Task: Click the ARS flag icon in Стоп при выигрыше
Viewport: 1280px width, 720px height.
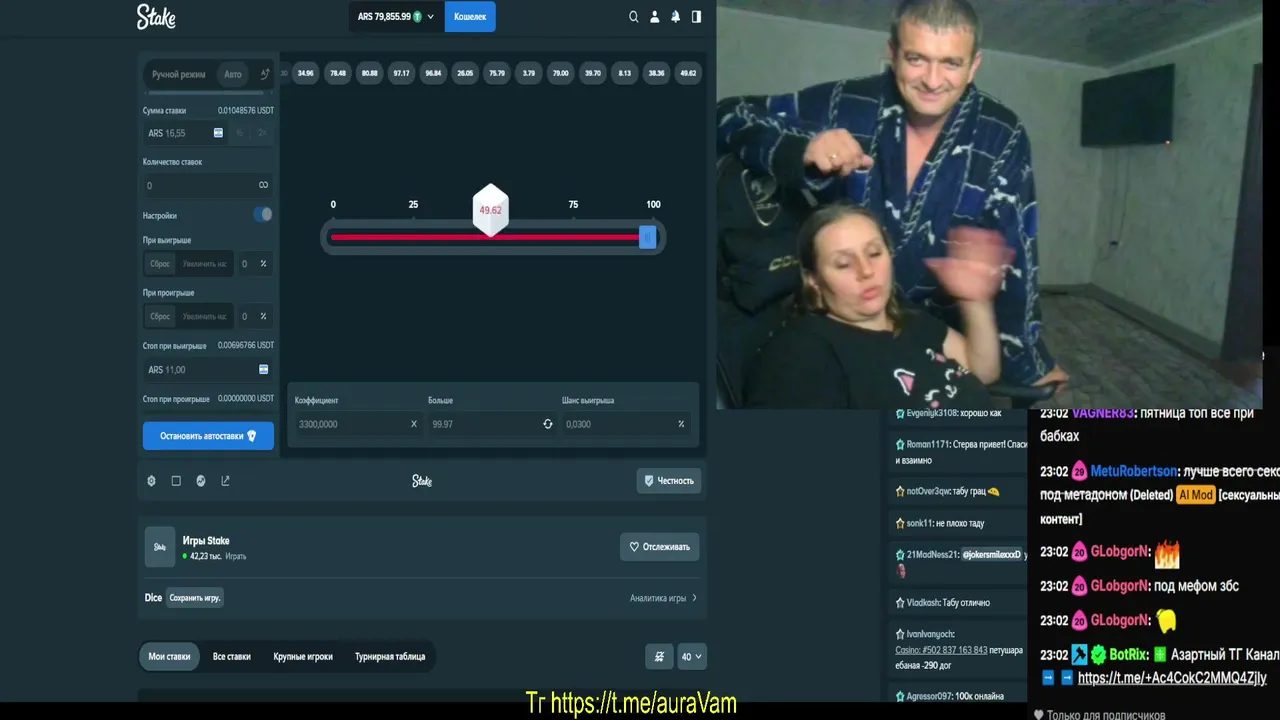Action: (264, 370)
